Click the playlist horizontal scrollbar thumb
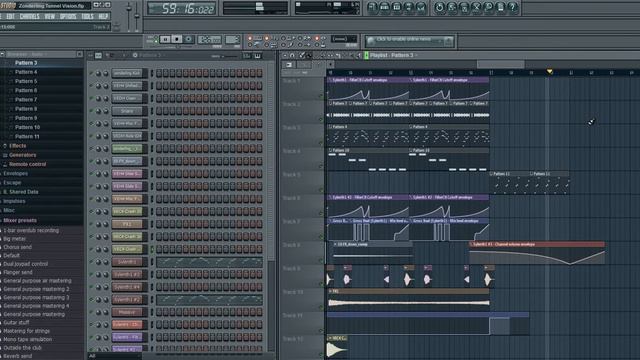 500,64
